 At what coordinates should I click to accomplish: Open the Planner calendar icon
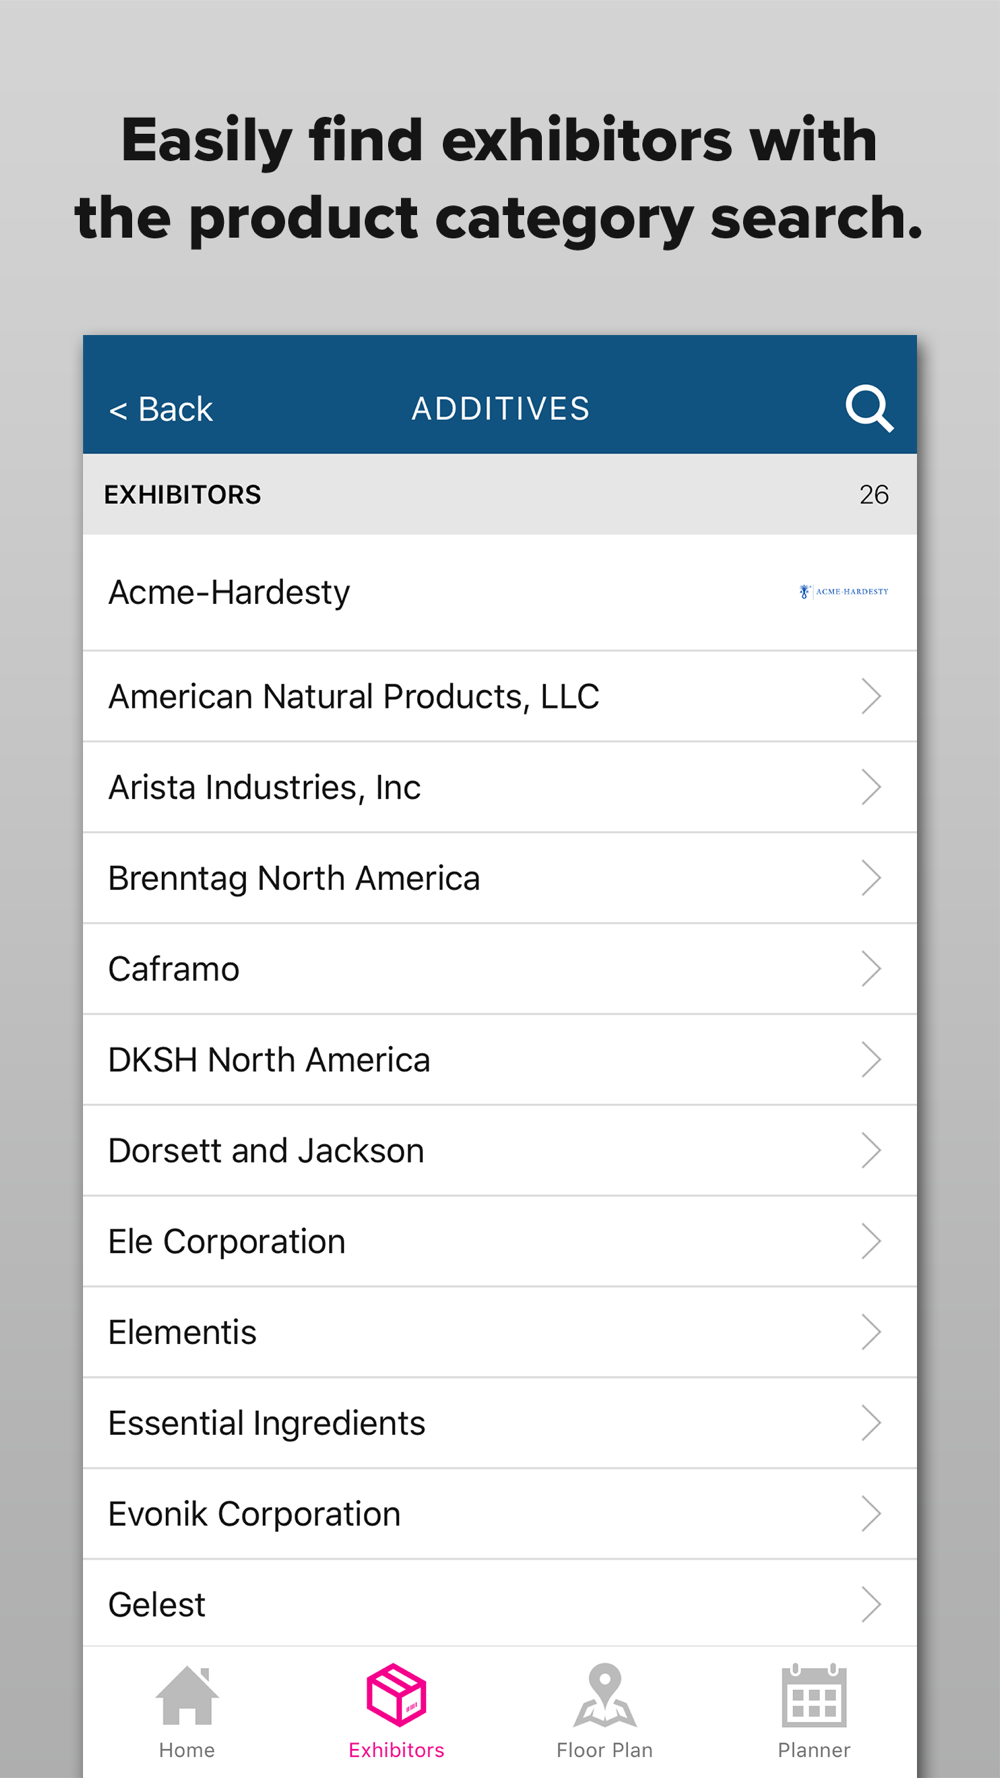click(814, 1695)
